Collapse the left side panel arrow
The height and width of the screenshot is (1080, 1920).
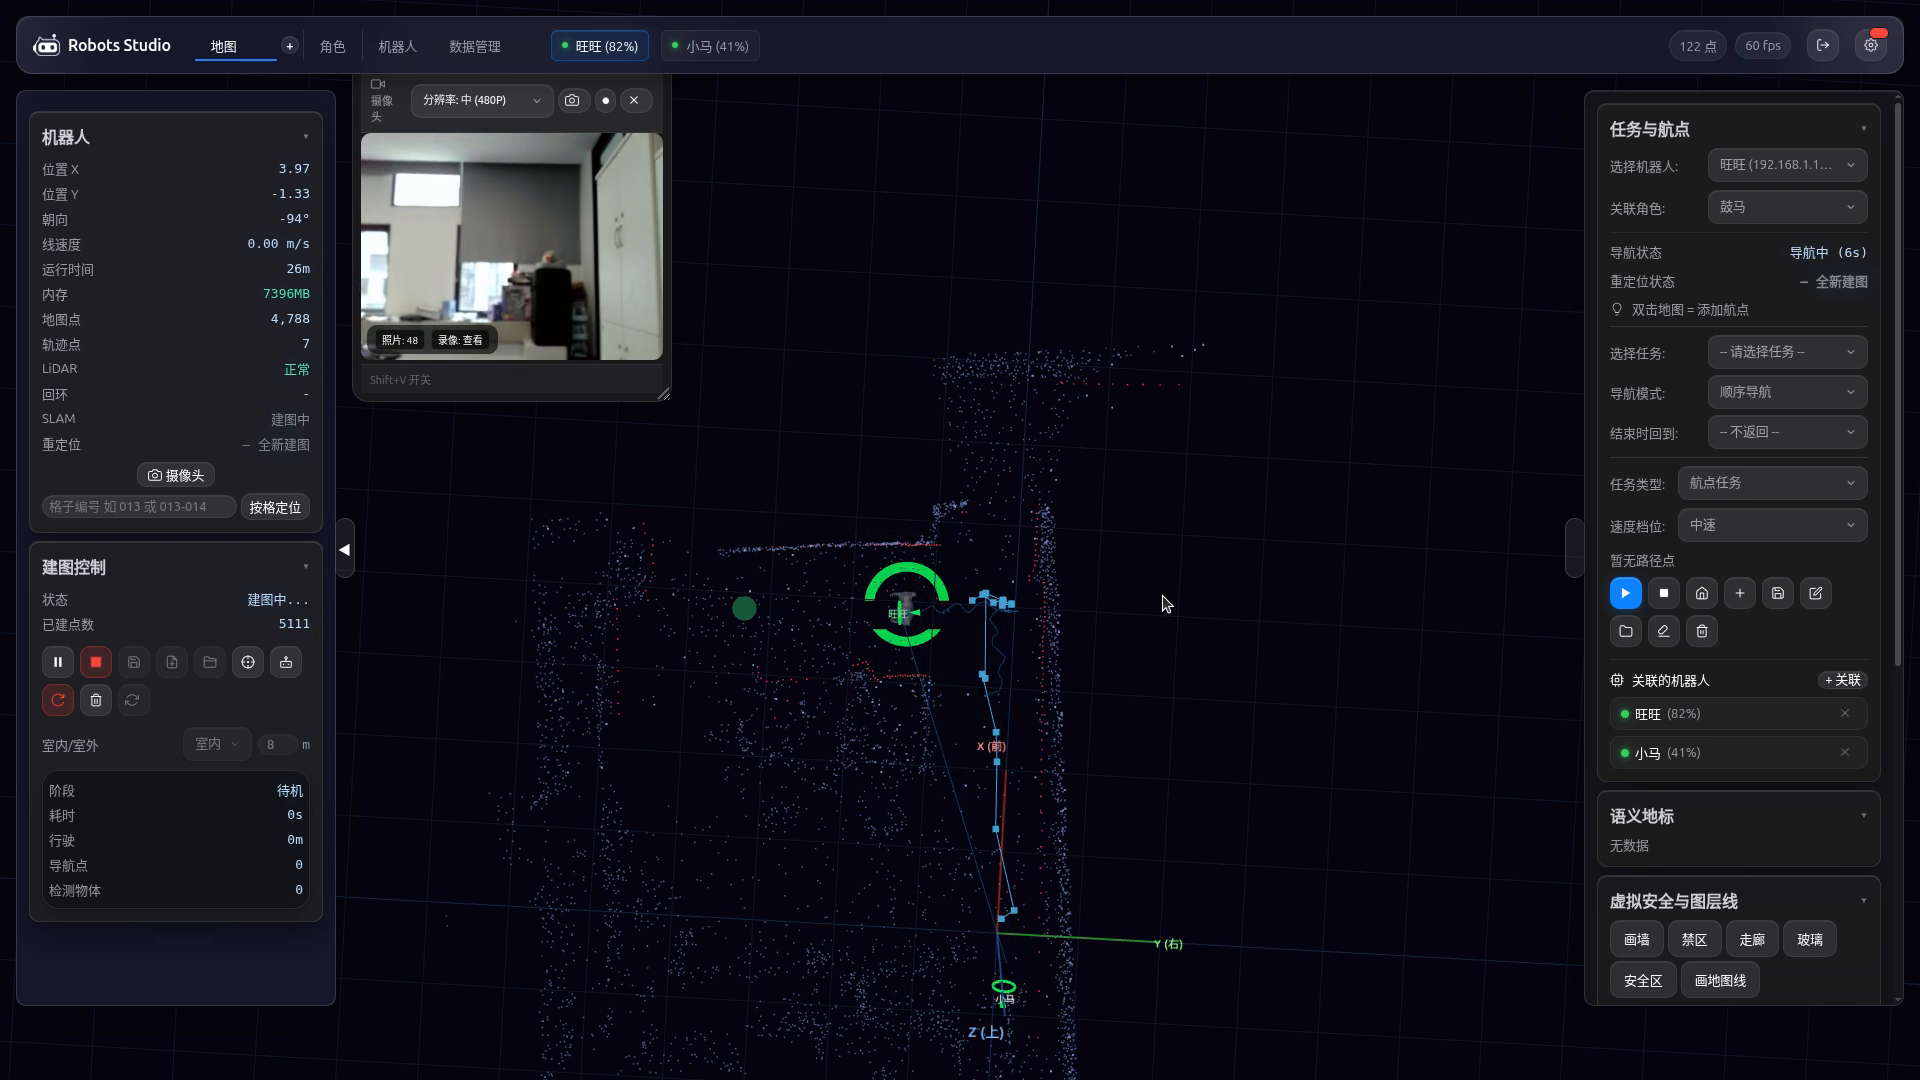(345, 549)
